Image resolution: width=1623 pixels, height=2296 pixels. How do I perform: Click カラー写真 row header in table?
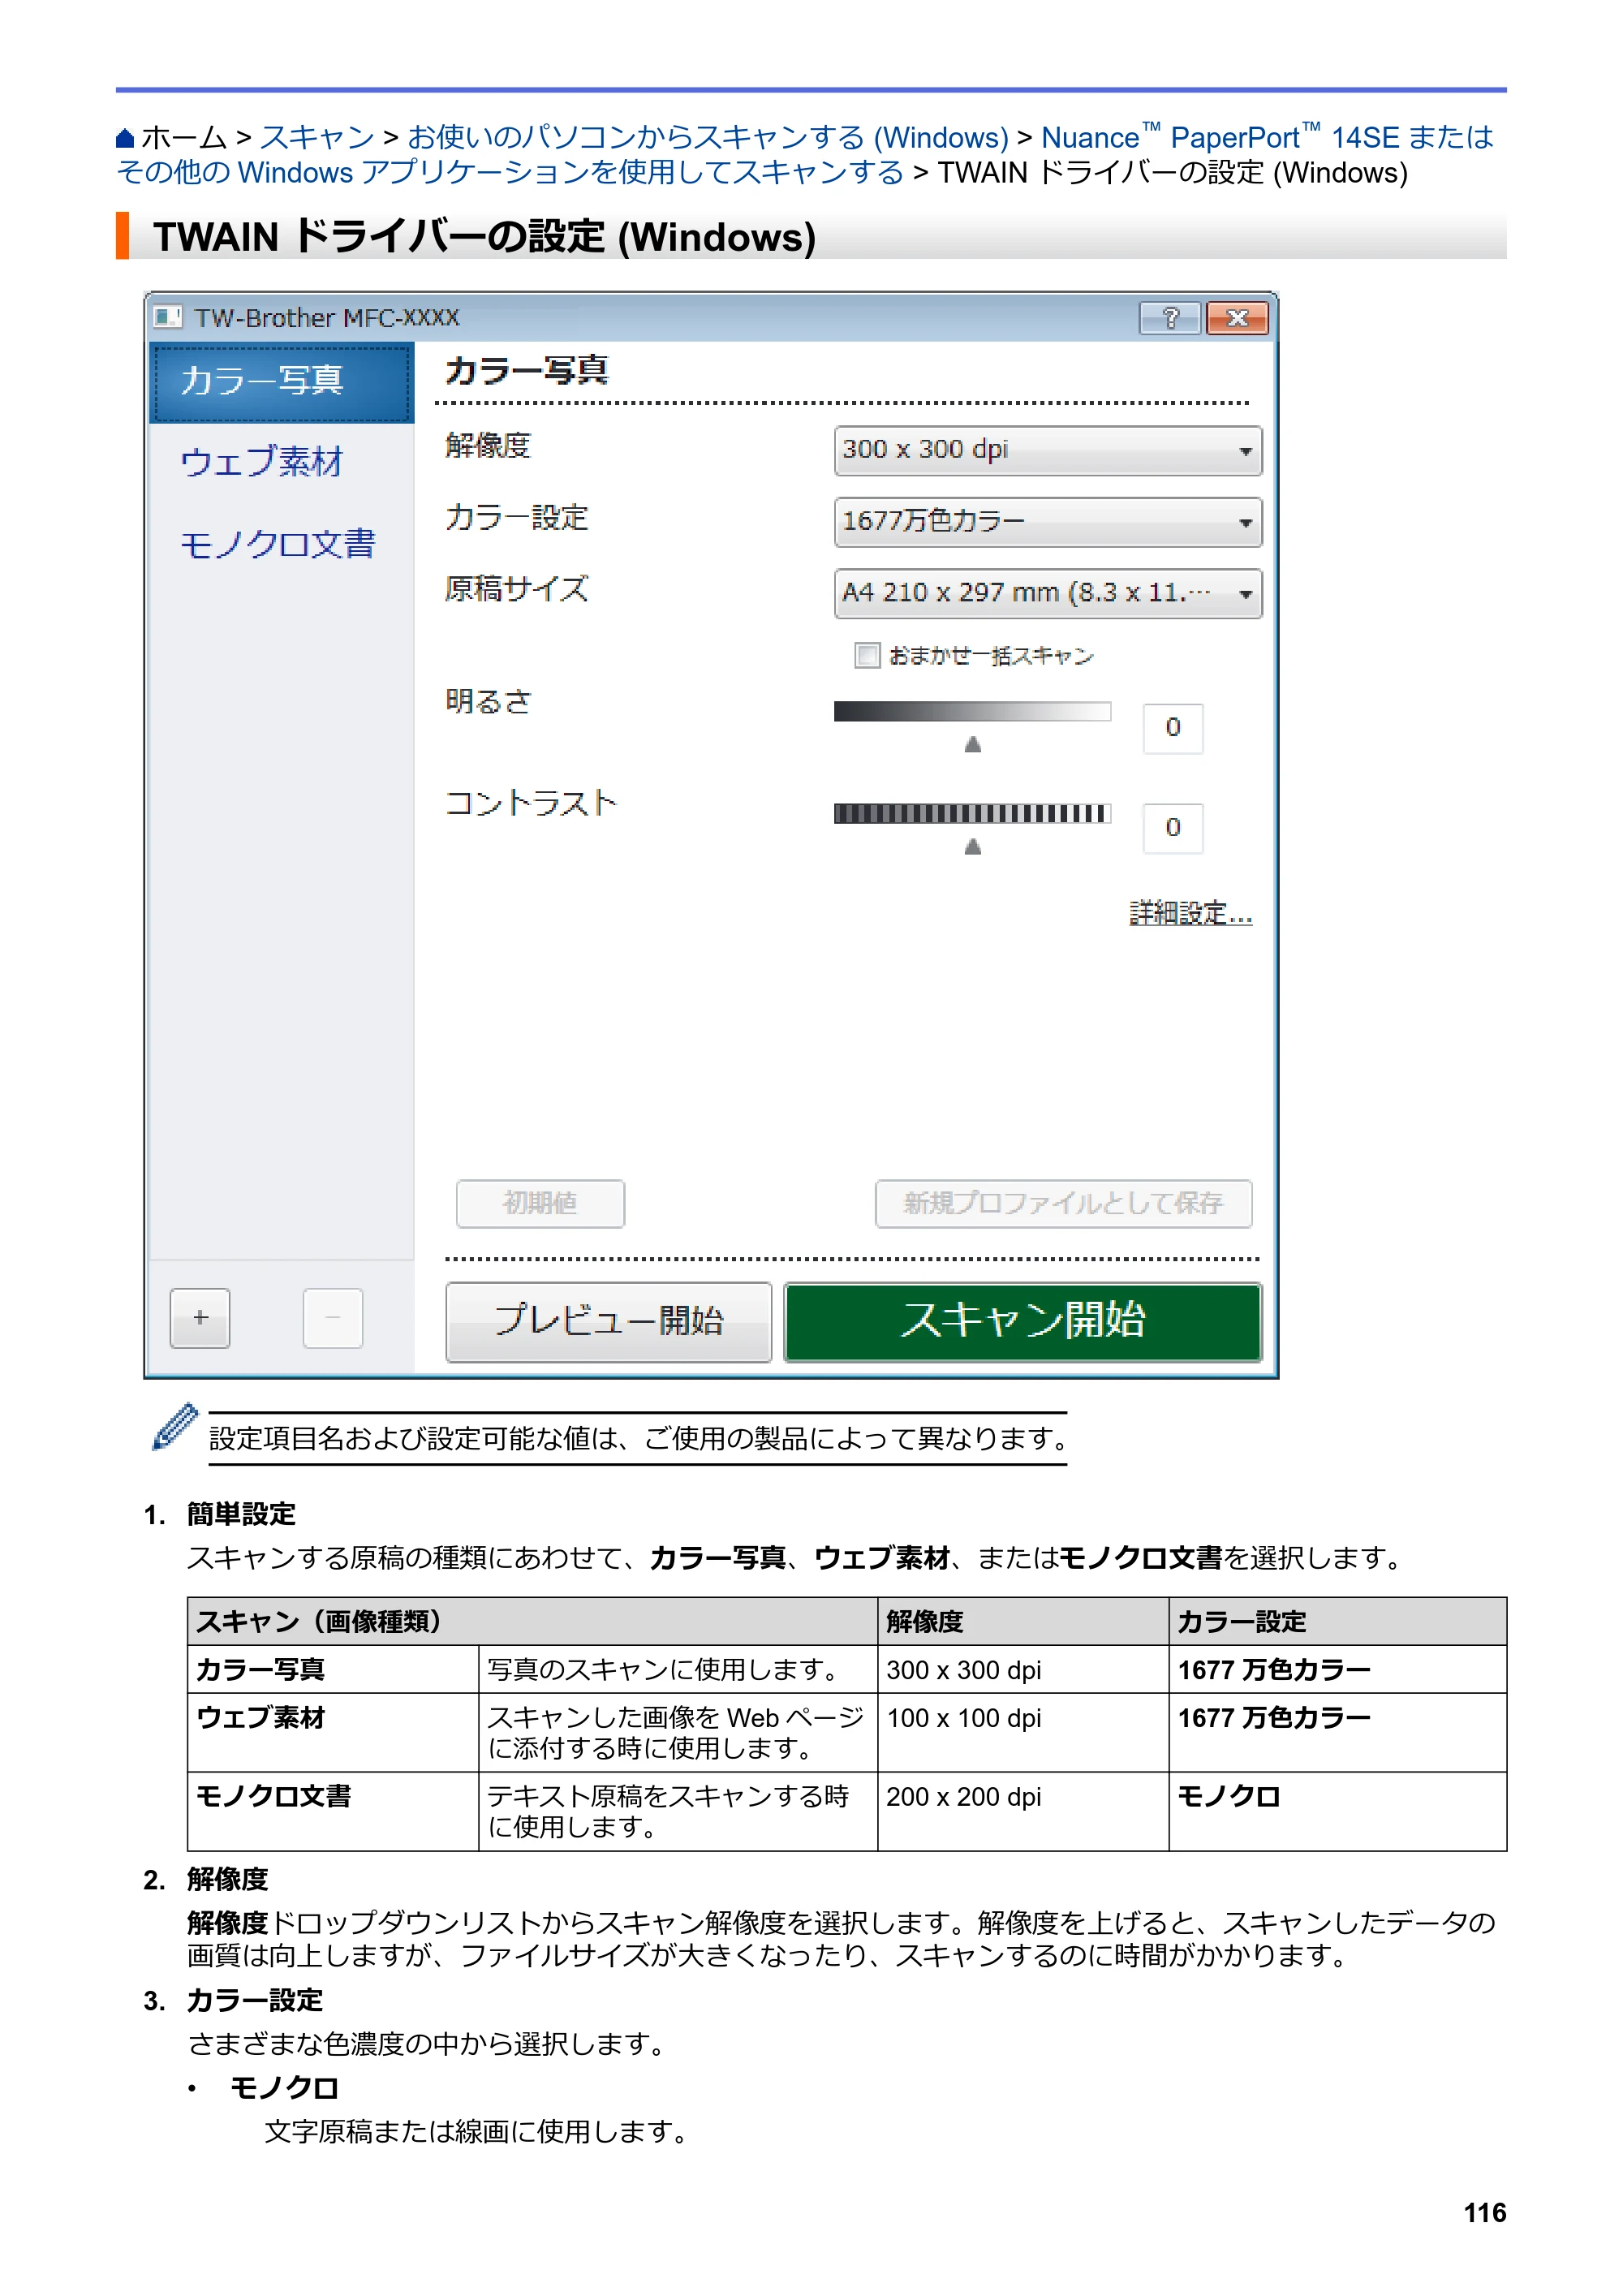coord(333,1669)
